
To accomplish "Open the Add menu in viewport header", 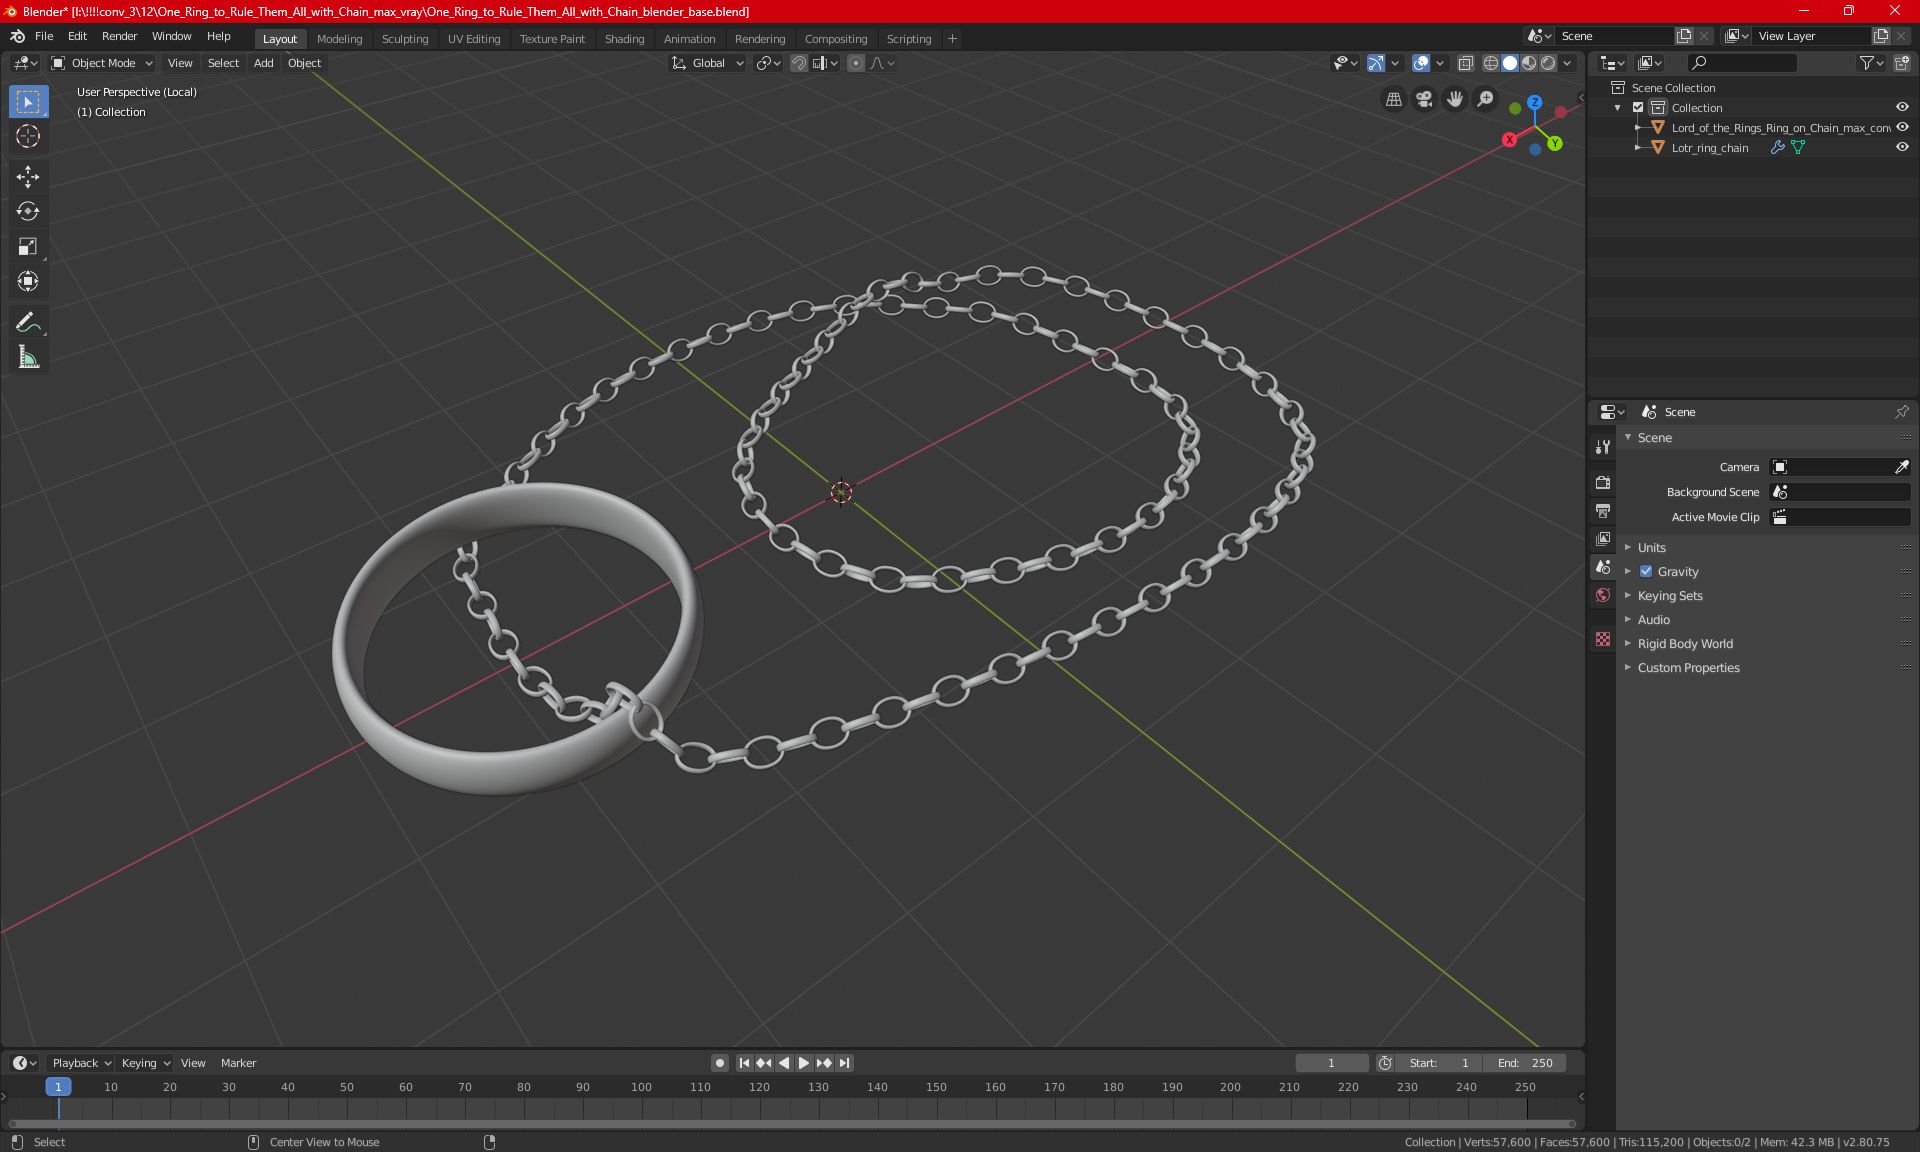I will point(263,63).
